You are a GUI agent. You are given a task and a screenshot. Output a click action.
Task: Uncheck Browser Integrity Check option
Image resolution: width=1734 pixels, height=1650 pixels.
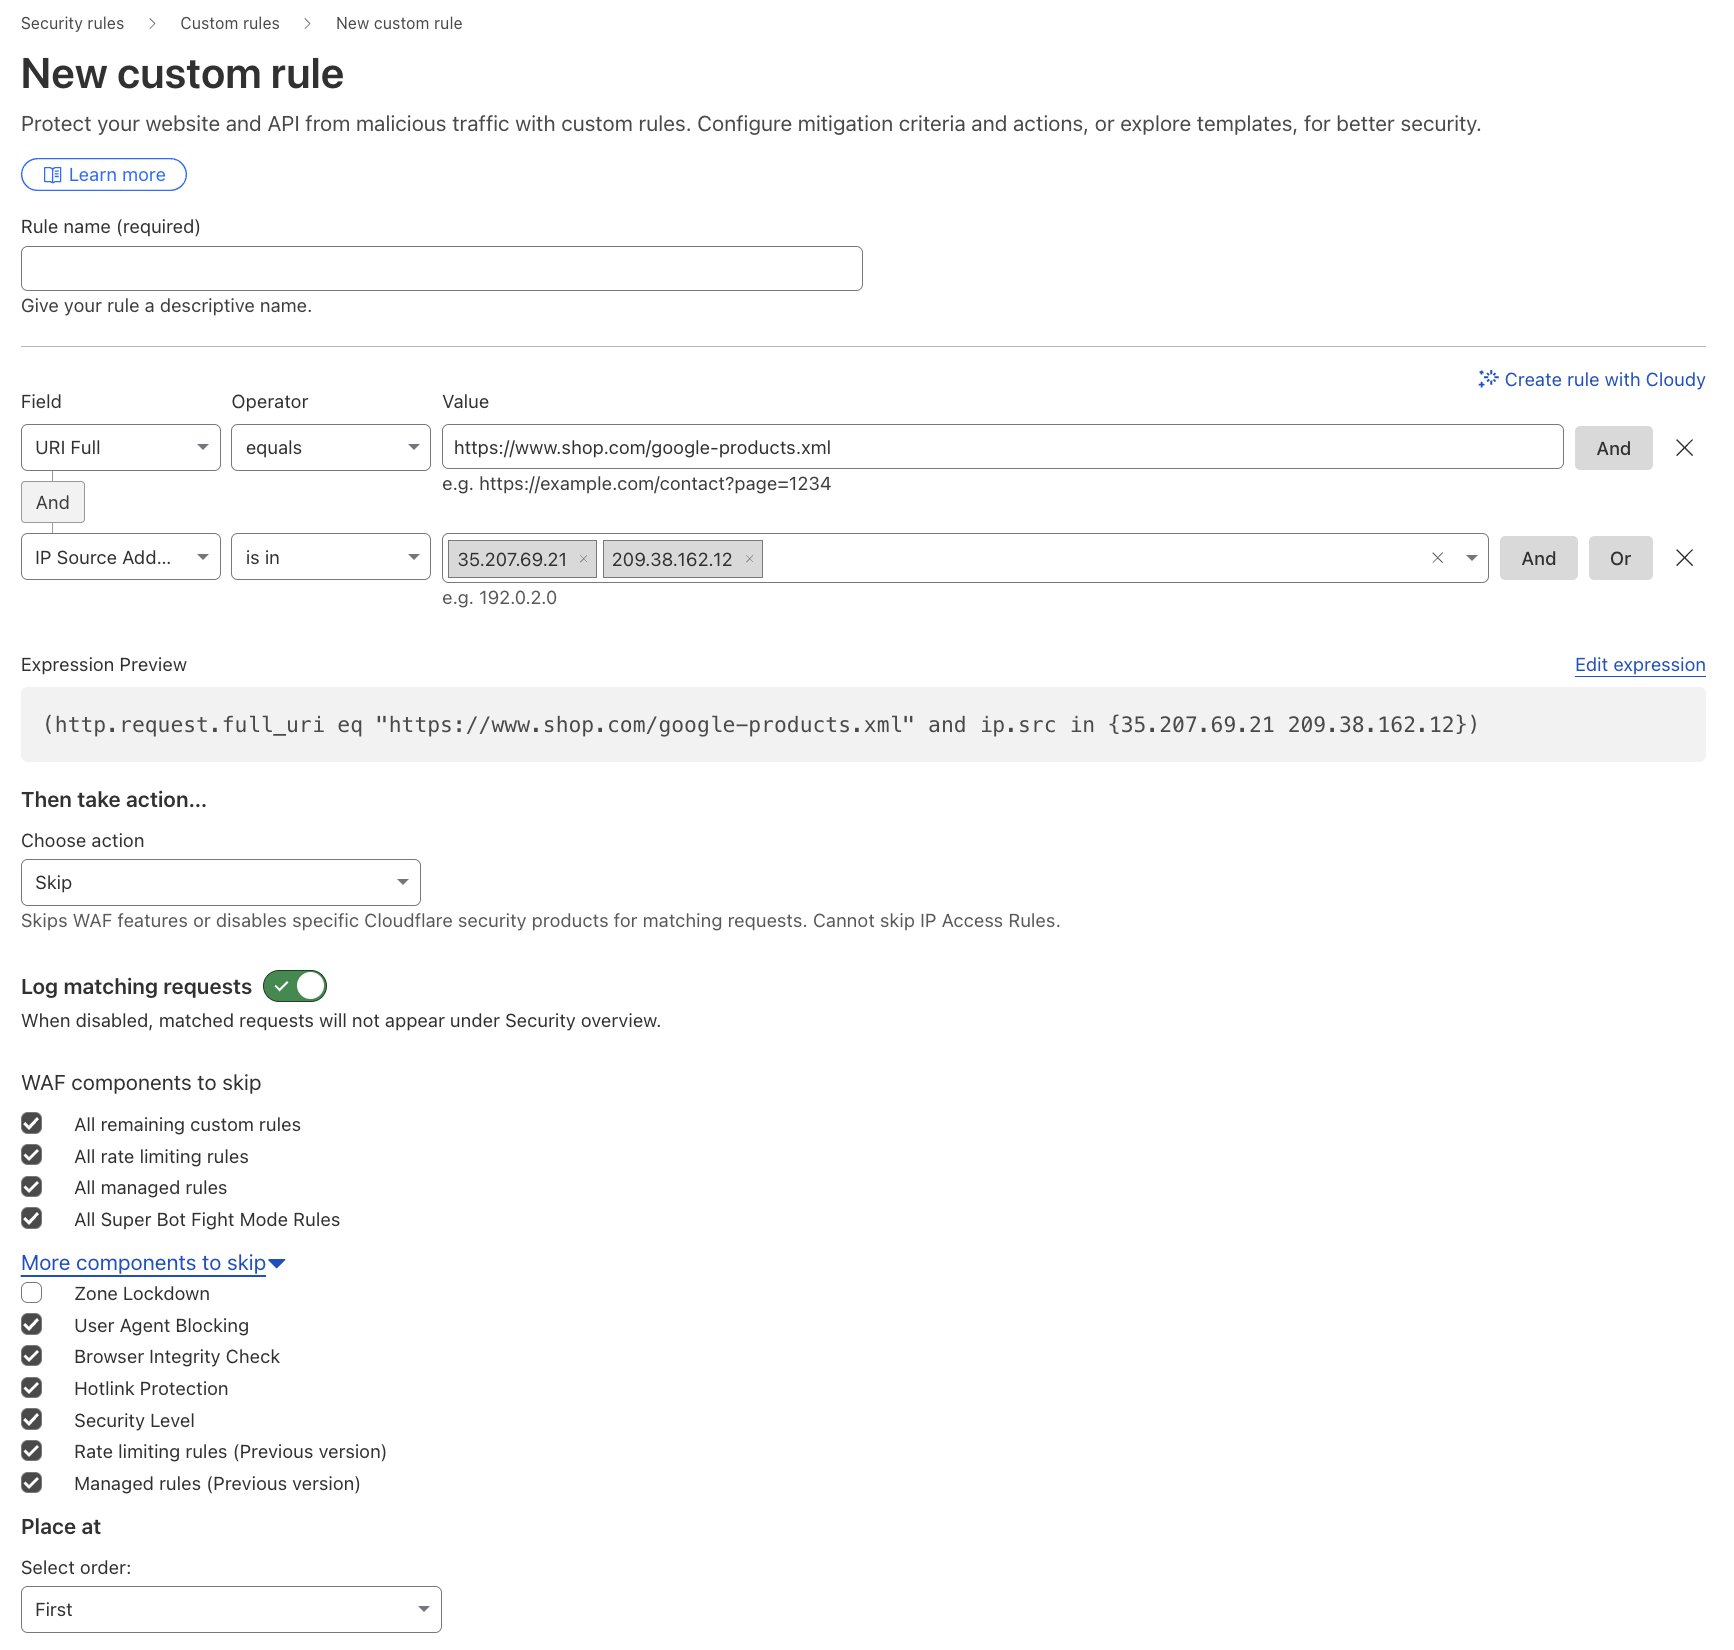[x=32, y=1356]
